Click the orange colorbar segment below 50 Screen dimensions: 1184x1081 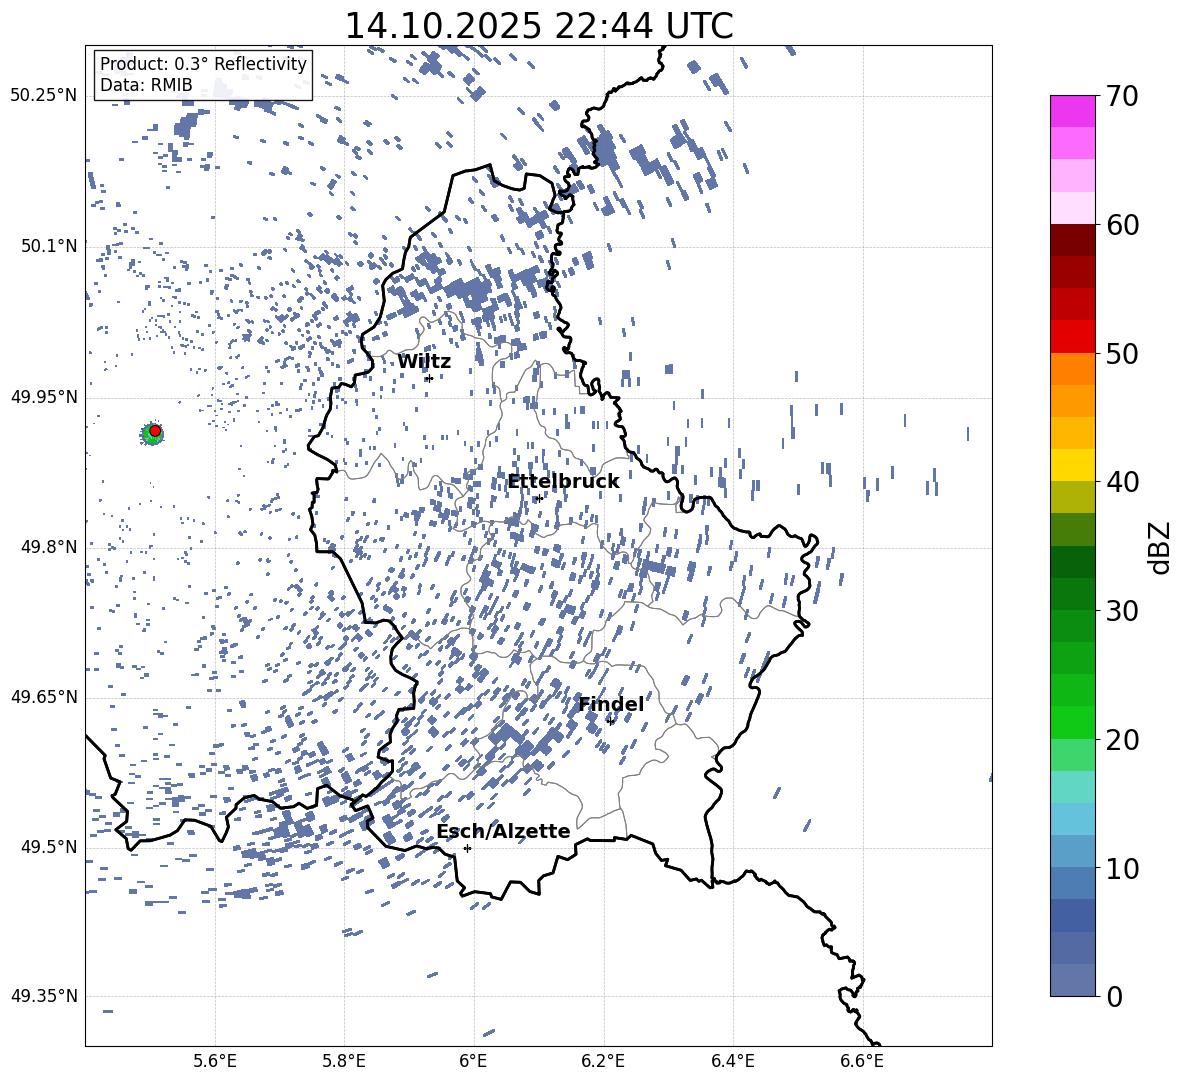click(1072, 369)
